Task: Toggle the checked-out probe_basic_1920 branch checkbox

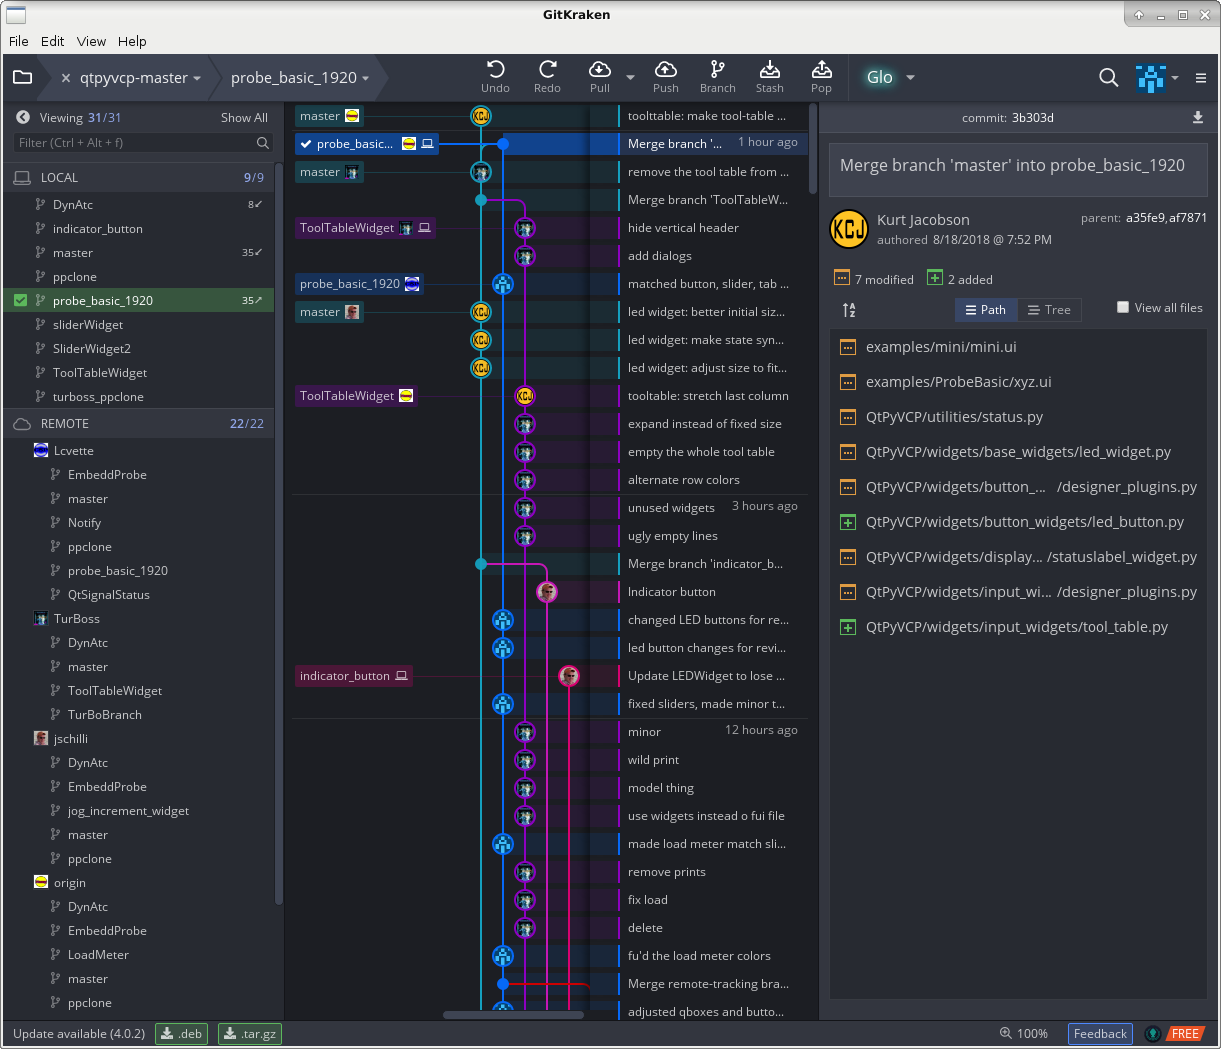Action: (x=21, y=300)
